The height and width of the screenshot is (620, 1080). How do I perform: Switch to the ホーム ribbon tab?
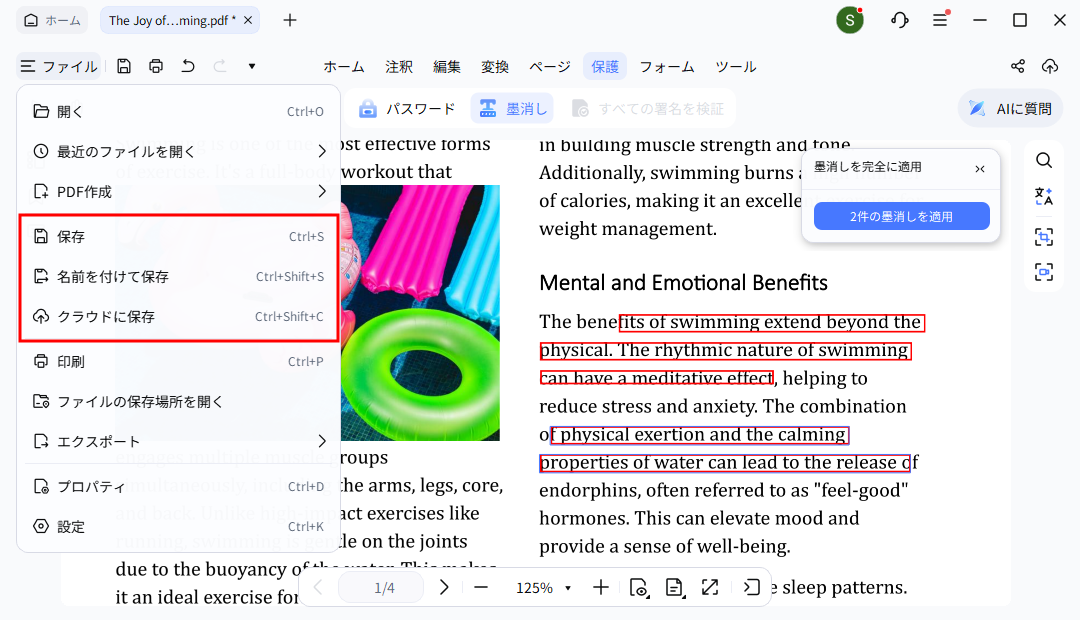tap(344, 67)
